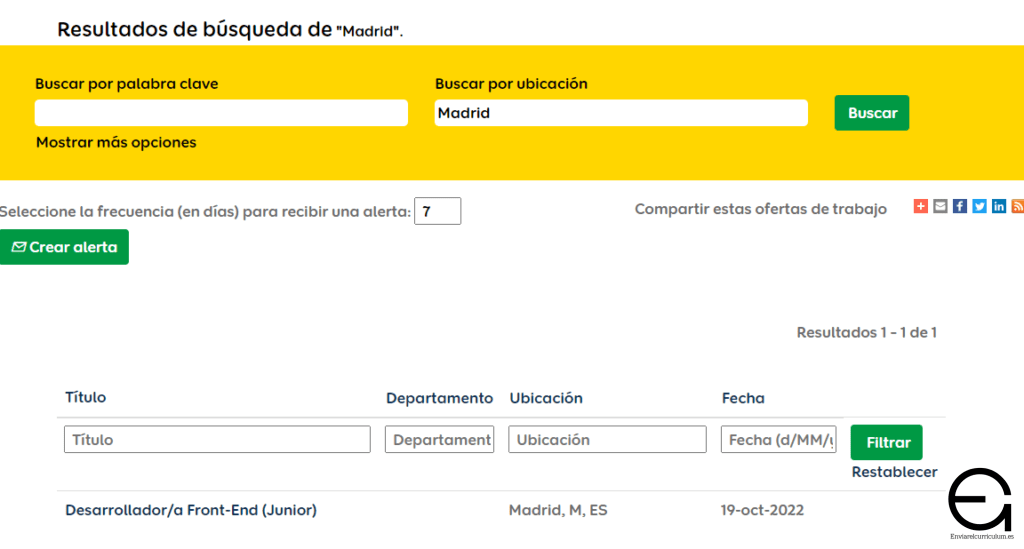Sort results by Título column header
The width and height of the screenshot is (1024, 549).
point(86,397)
